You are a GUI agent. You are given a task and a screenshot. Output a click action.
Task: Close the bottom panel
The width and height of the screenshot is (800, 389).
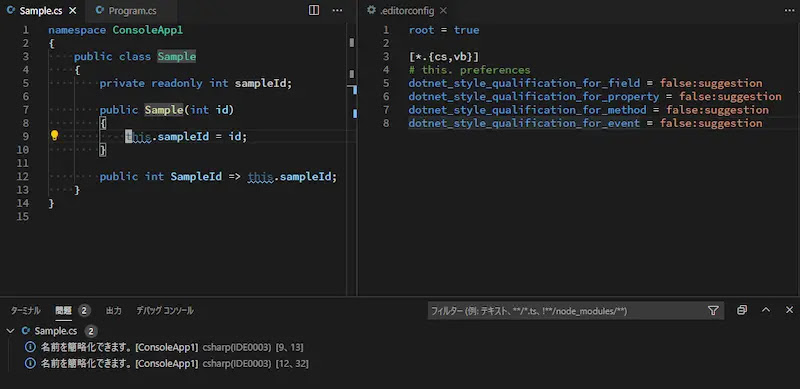tap(789, 310)
